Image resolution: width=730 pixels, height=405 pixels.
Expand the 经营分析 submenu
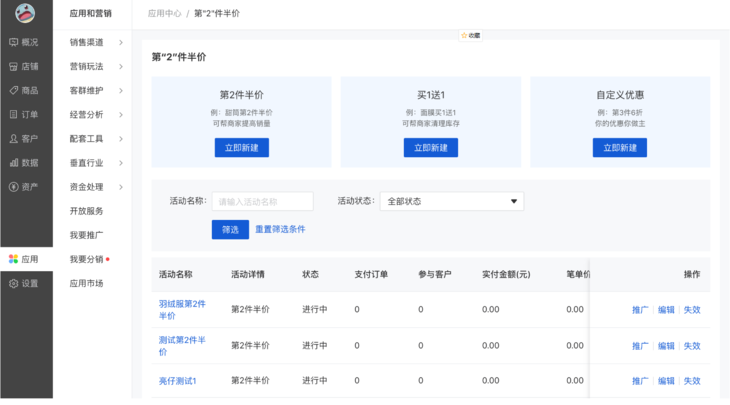click(x=96, y=114)
